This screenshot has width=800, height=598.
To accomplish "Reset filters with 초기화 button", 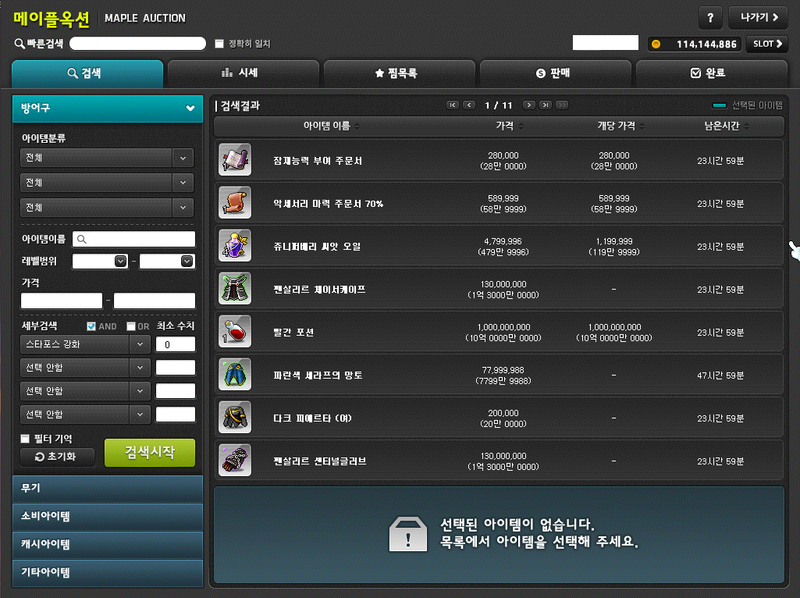I will click(x=57, y=457).
